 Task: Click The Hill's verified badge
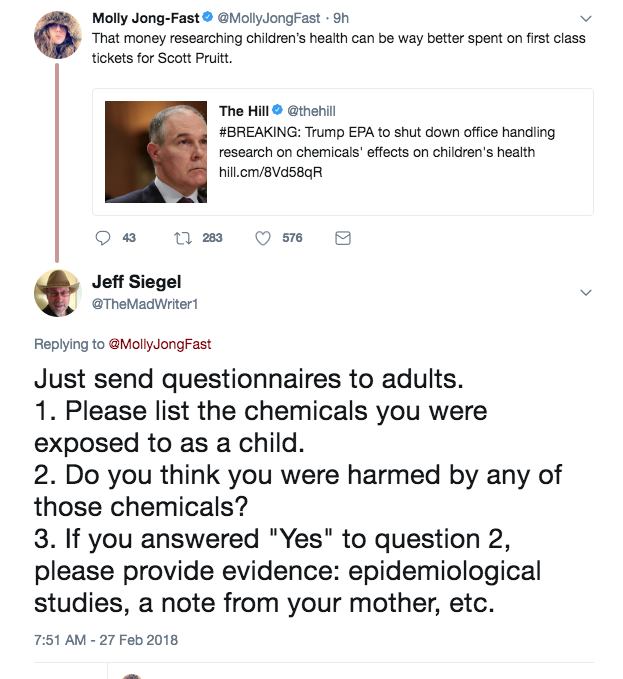278,110
